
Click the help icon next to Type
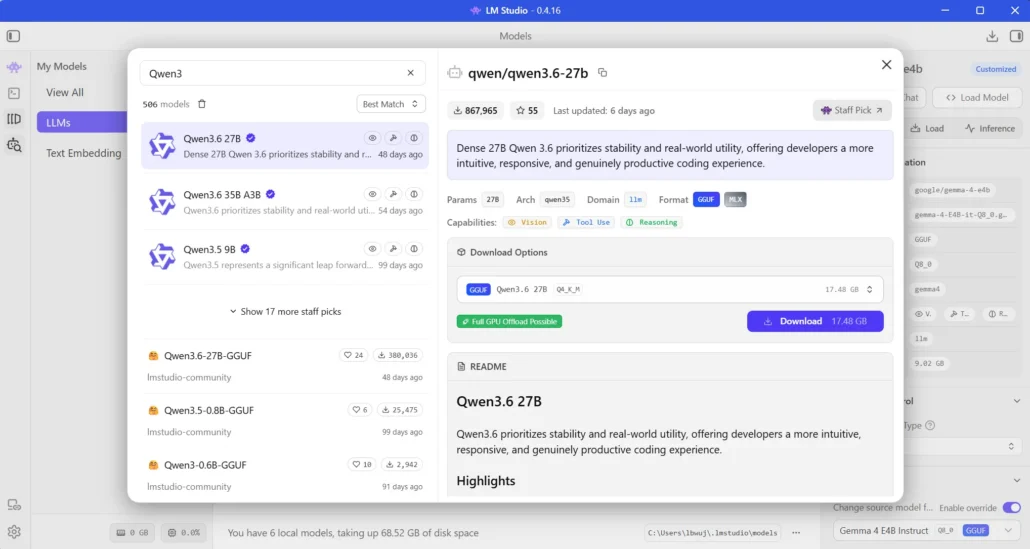pos(929,426)
